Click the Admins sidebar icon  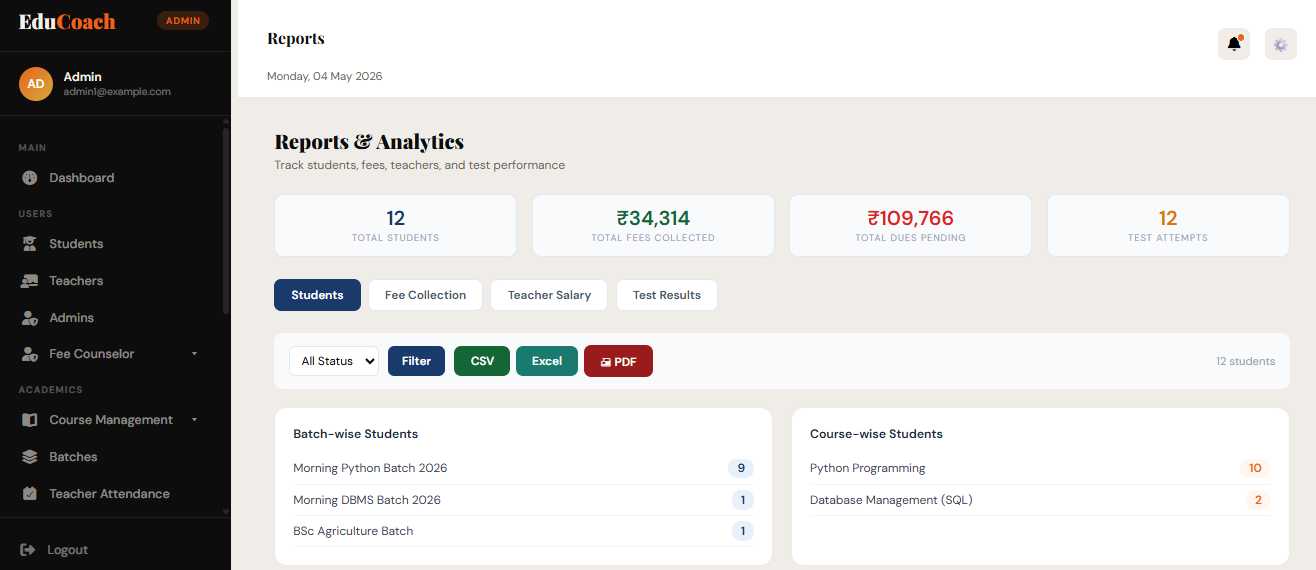[30, 318]
